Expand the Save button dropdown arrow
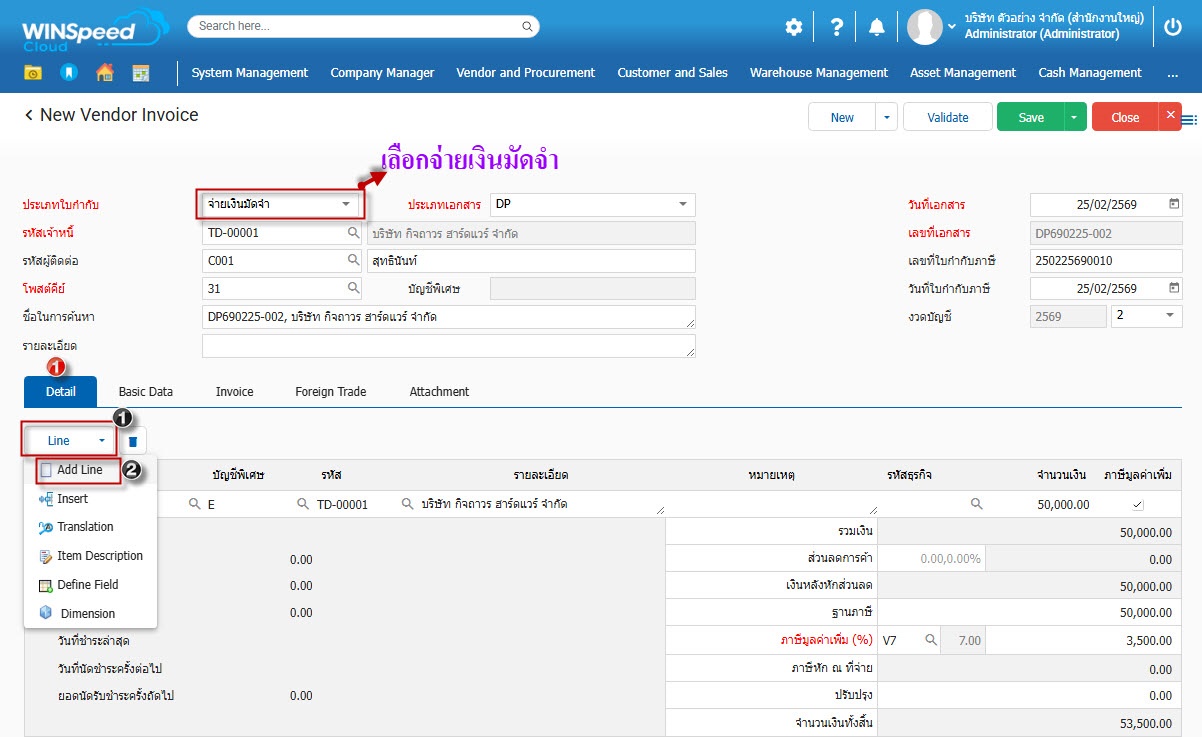1202x737 pixels. [1075, 117]
